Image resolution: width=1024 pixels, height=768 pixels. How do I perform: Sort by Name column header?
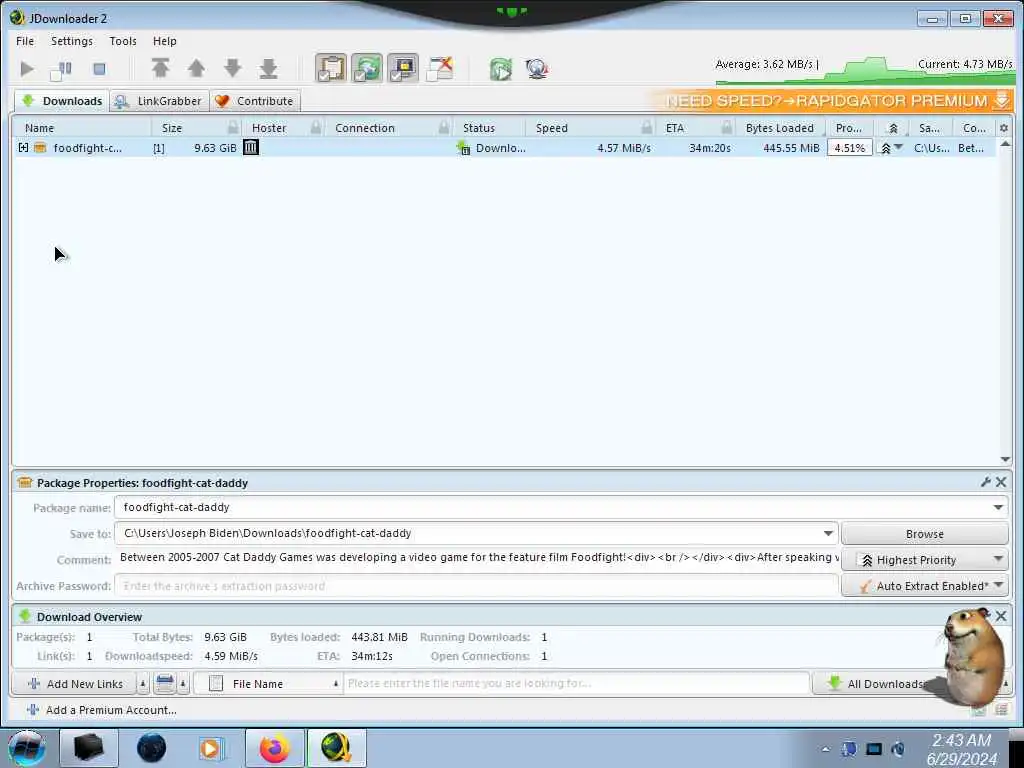(x=39, y=128)
